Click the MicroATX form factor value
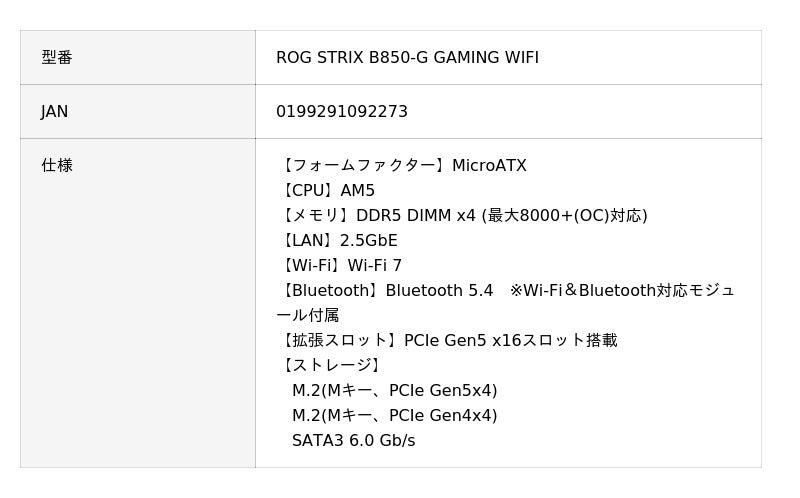This screenshot has width=800, height=498. click(x=489, y=166)
